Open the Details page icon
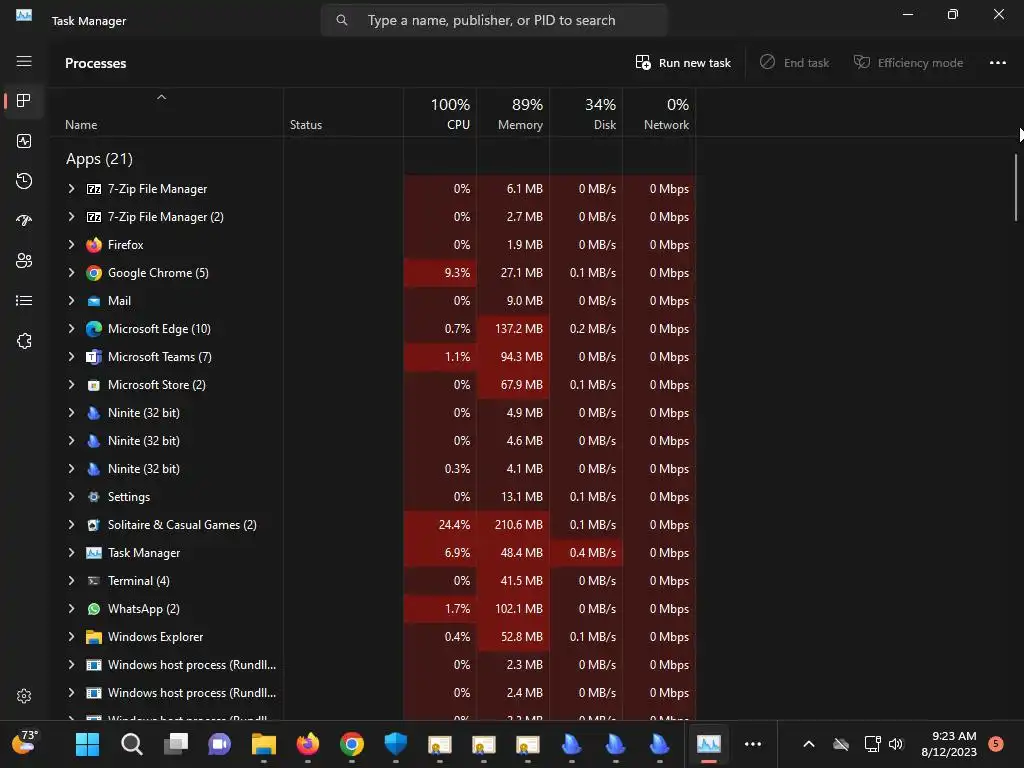This screenshot has height=768, width=1024. click(24, 301)
